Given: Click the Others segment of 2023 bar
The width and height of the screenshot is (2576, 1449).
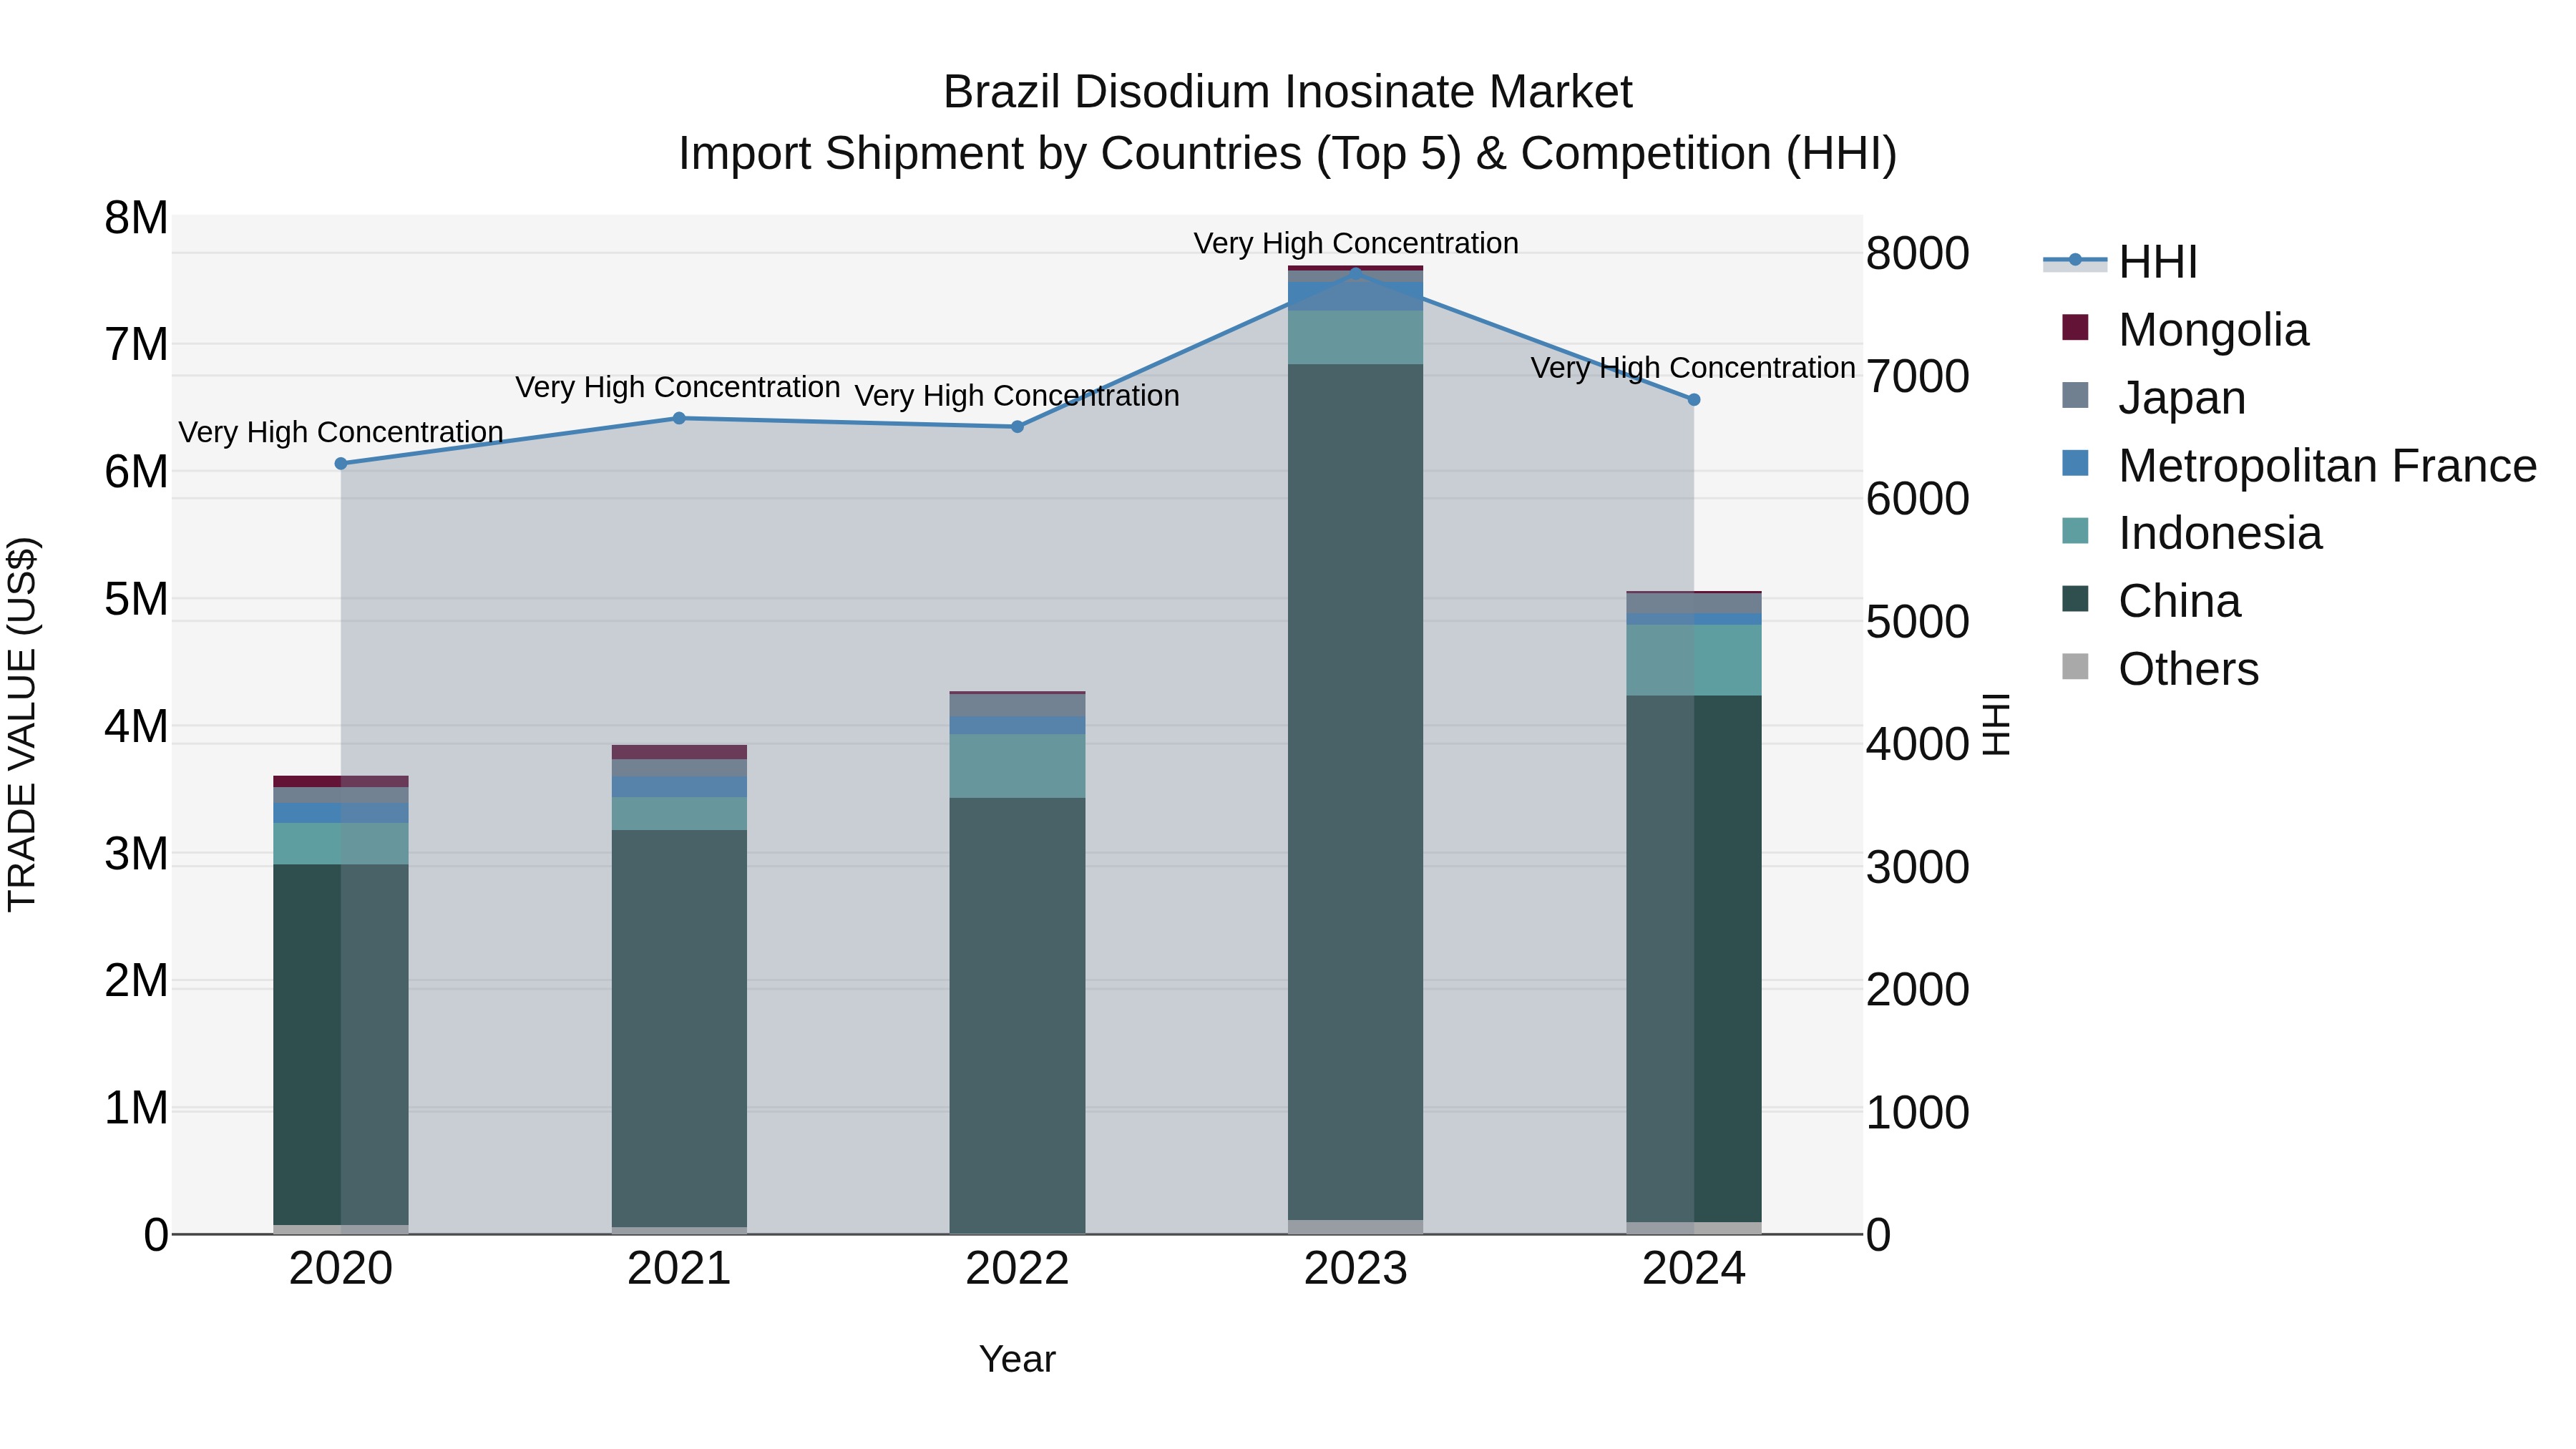Looking at the screenshot, I should (1356, 1227).
